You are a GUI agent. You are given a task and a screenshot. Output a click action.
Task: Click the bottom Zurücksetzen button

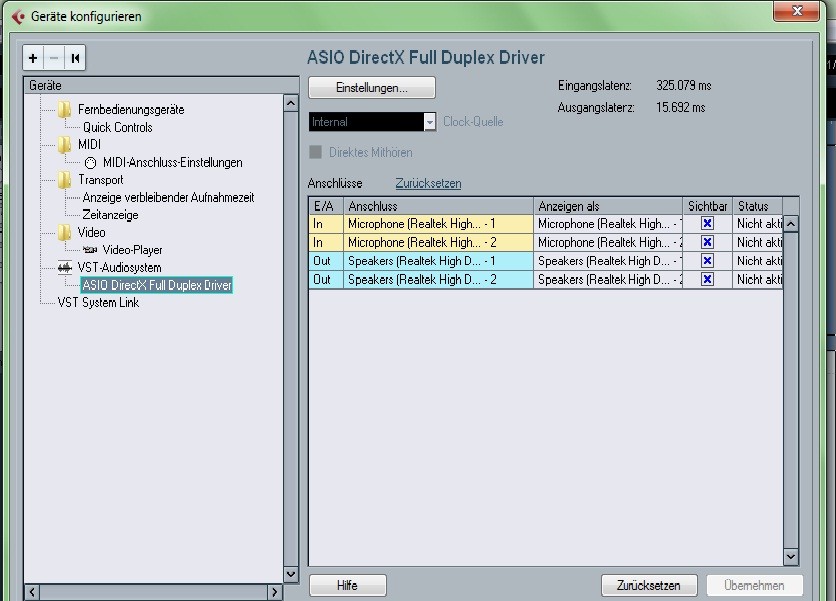click(x=649, y=586)
